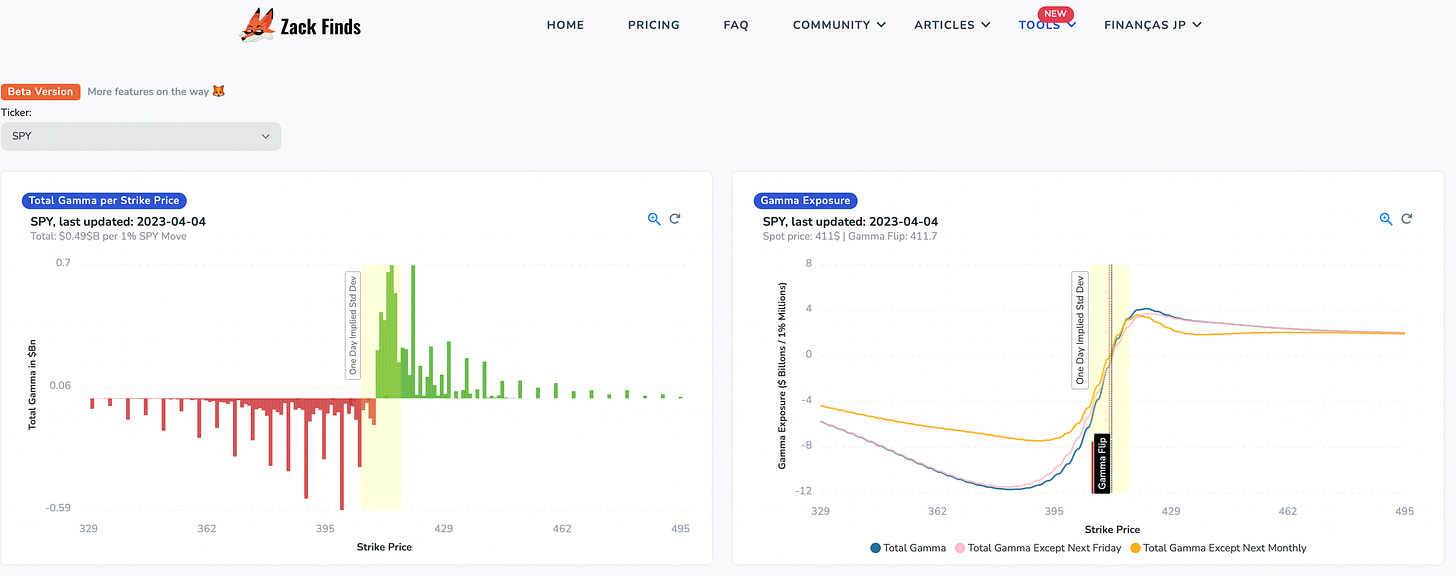
Task: Click 'Total: $0.49$B per 1% SPY Move' text
Action: (x=108, y=236)
